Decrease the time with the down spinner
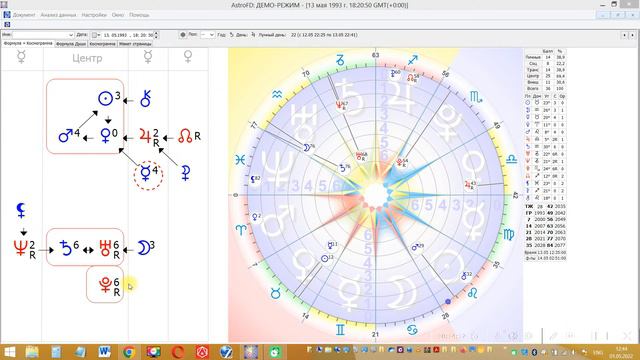Screen dimensions: 640x360 point(156,37)
